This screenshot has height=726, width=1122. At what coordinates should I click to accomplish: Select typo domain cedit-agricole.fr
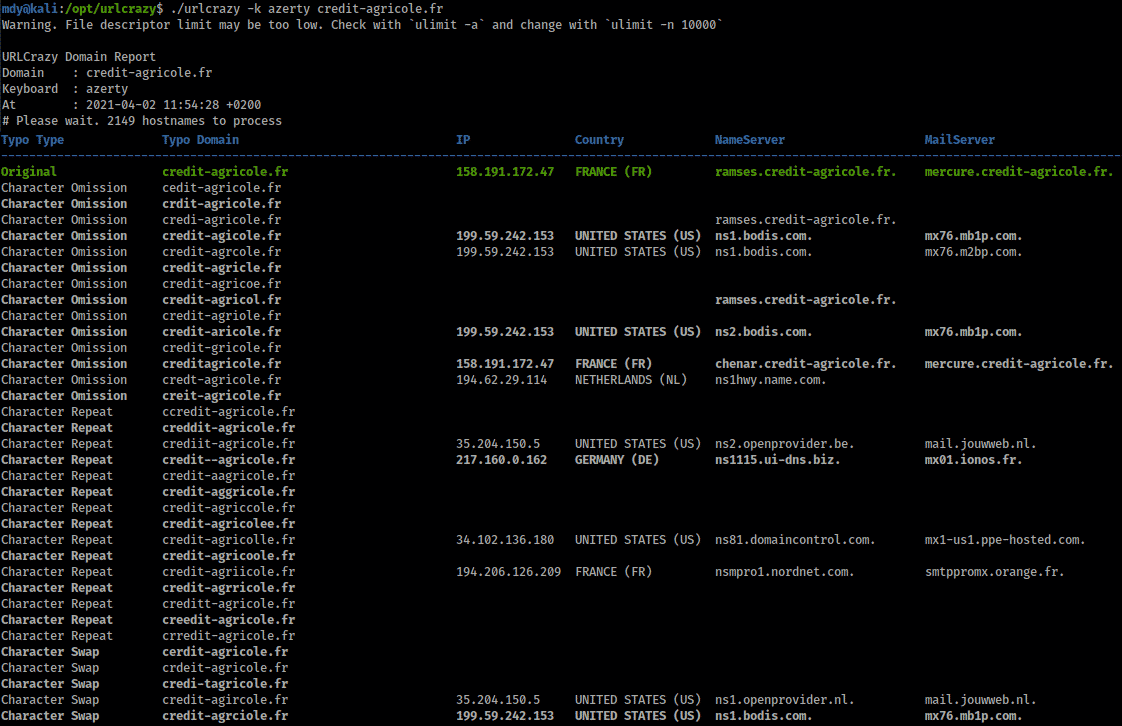pos(222,188)
